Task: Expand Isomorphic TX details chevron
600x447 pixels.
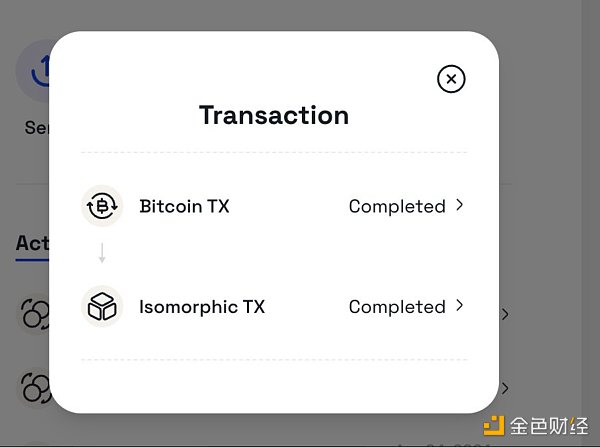Action: [460, 305]
